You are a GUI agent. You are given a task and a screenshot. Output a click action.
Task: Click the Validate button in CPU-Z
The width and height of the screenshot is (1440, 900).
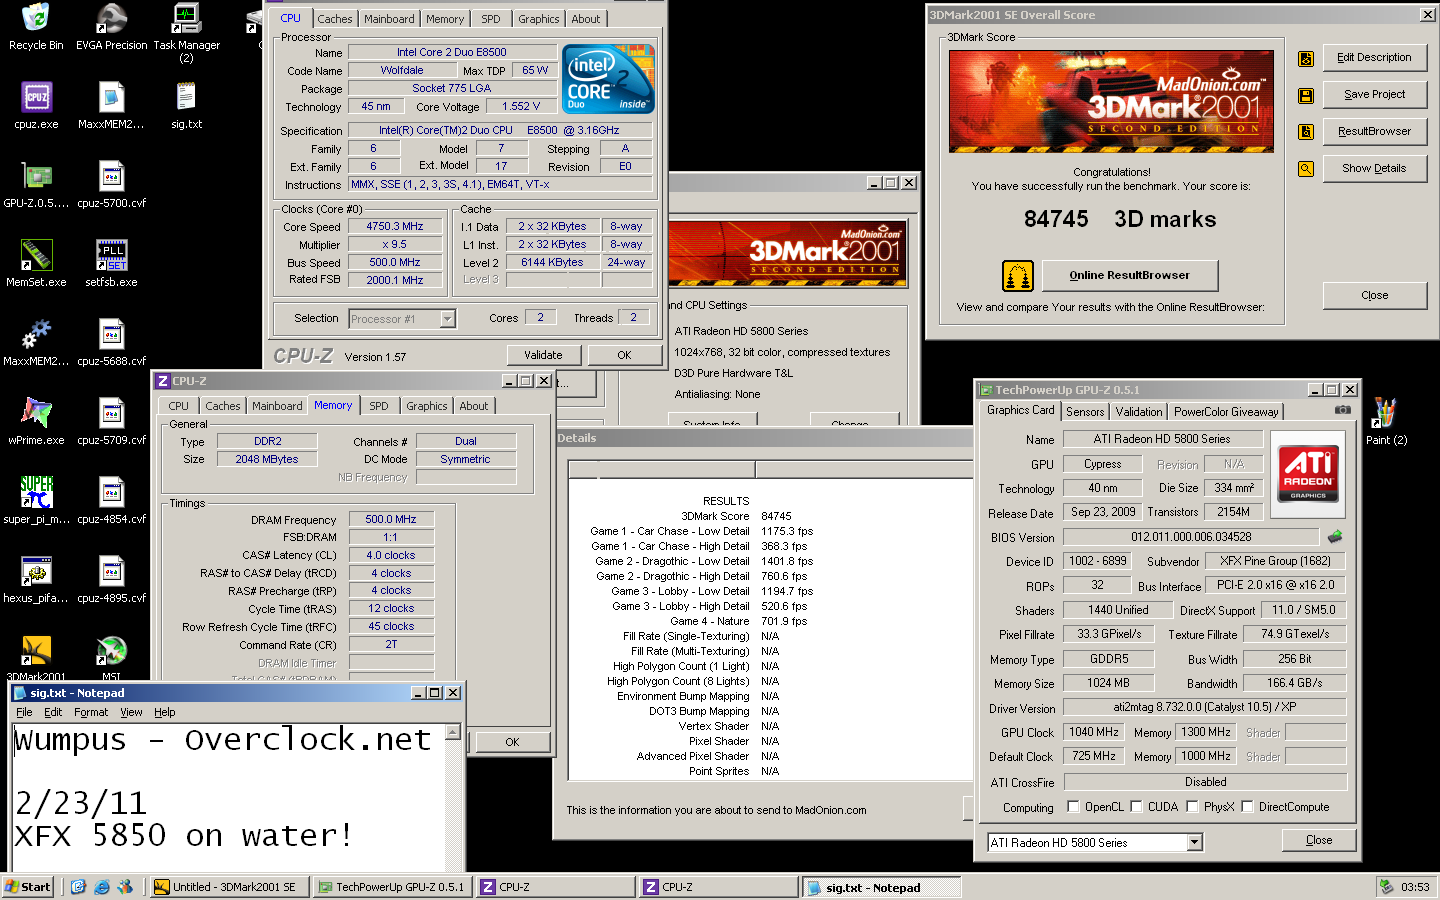tap(543, 355)
